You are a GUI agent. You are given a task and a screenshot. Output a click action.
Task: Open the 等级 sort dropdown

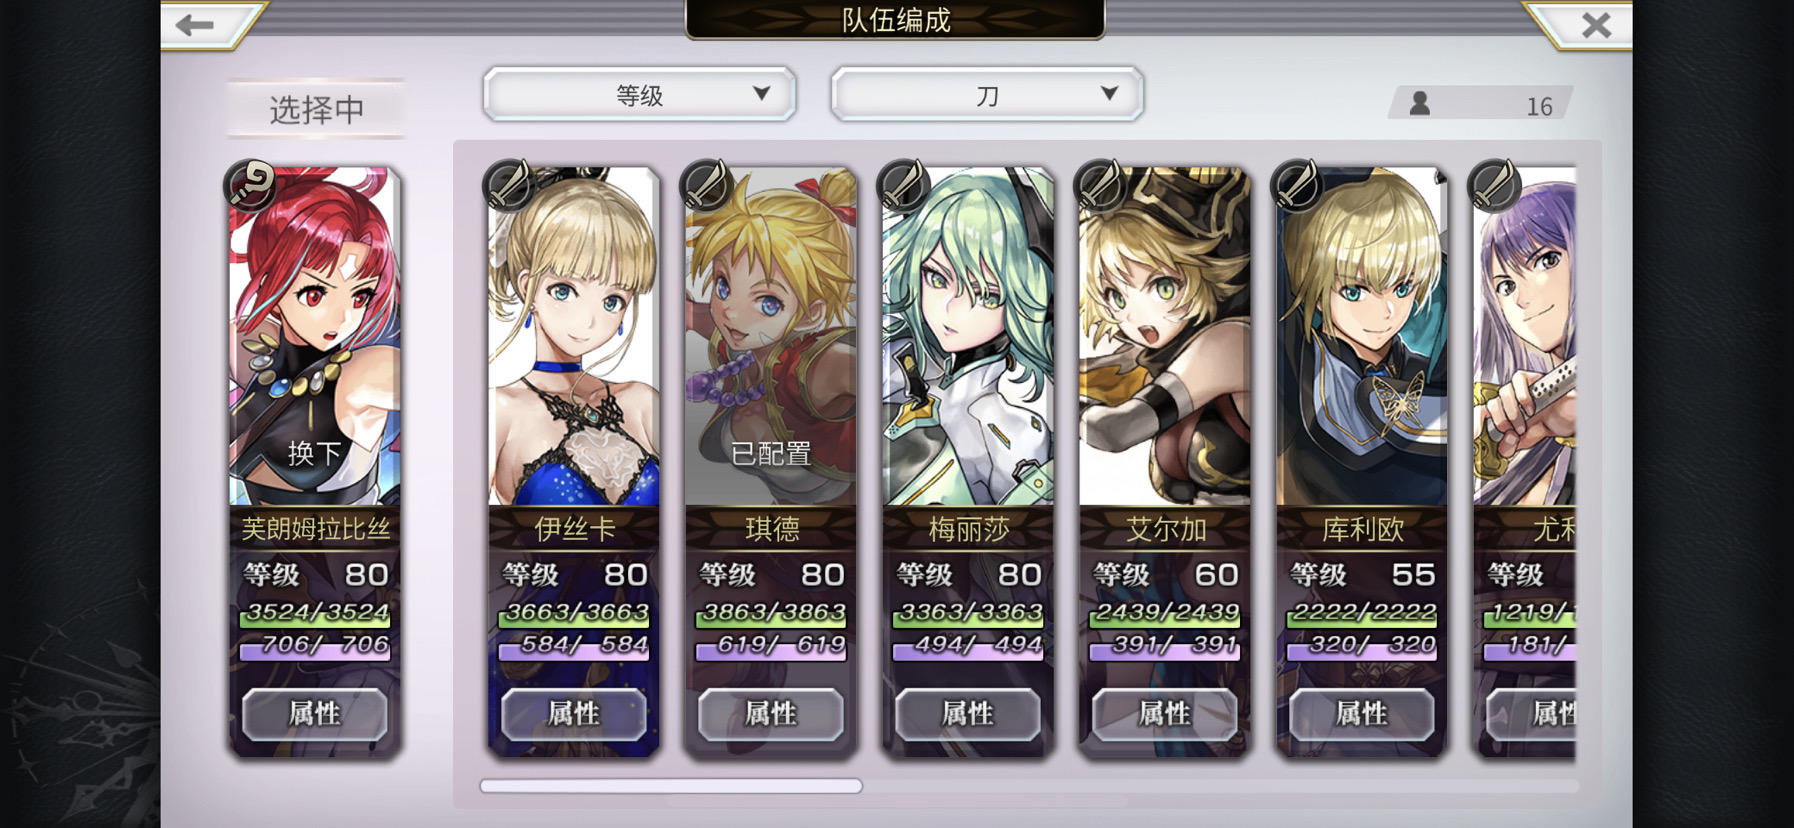pos(639,95)
